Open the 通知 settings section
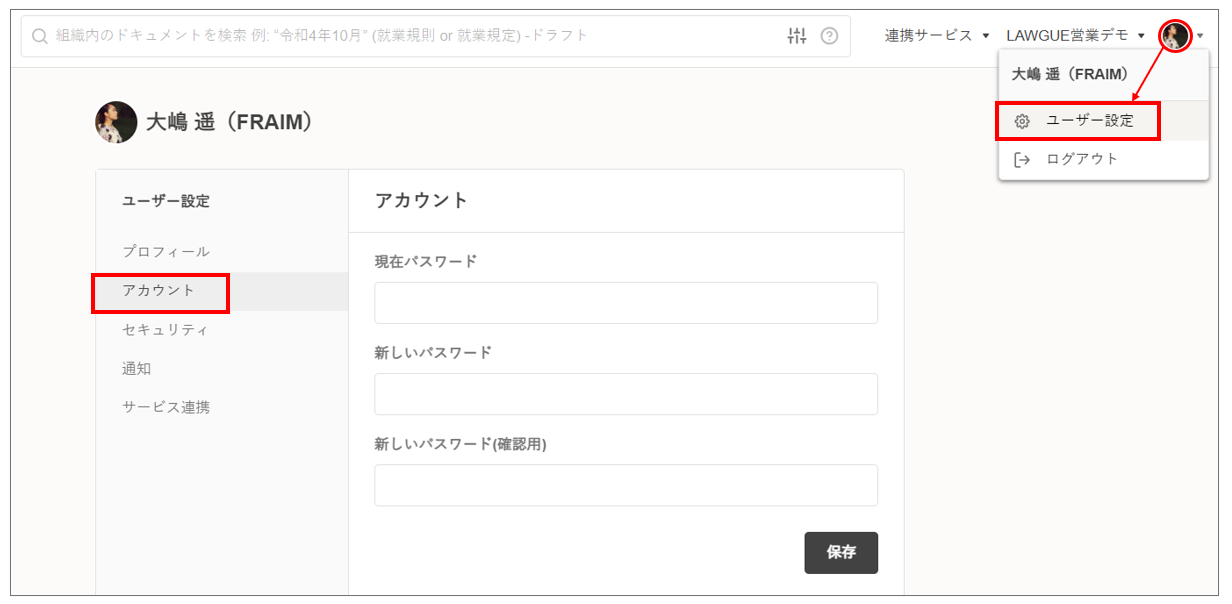1232x604 pixels. coord(137,369)
